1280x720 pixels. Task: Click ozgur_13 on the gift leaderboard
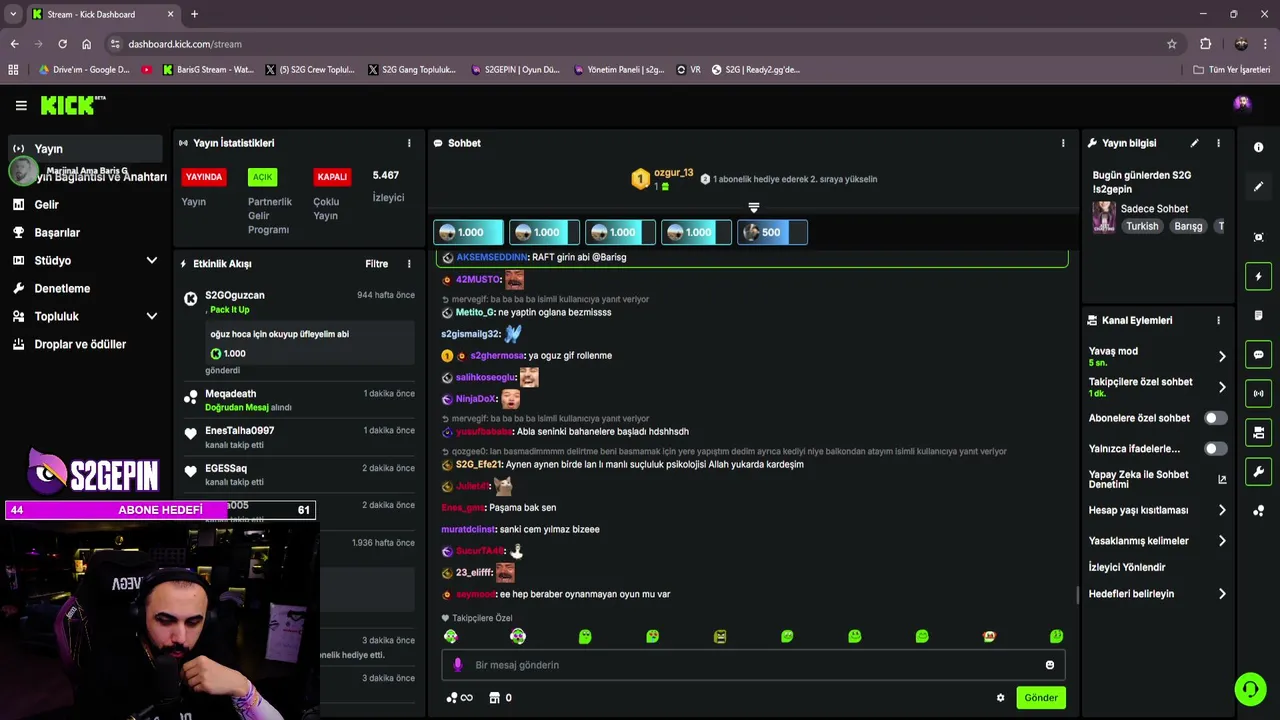[x=673, y=173]
